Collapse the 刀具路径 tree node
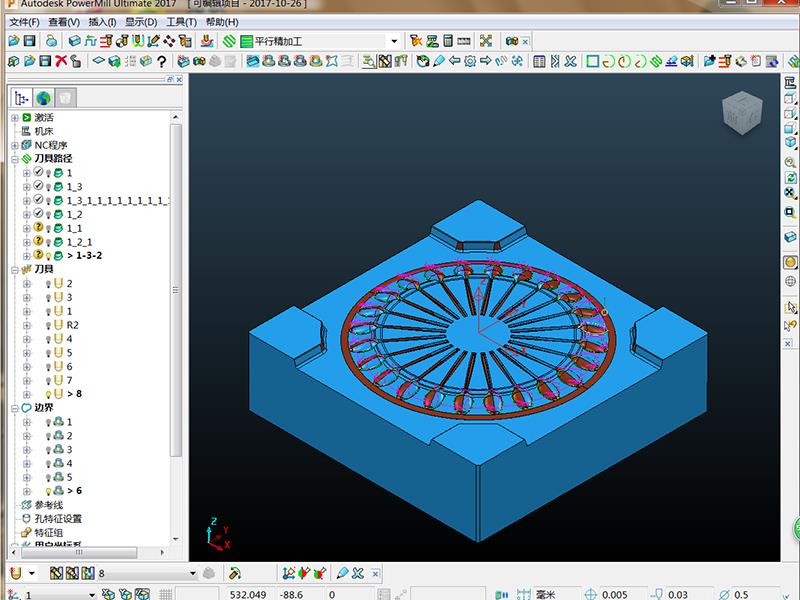Viewport: 800px width, 600px height. click(15, 159)
